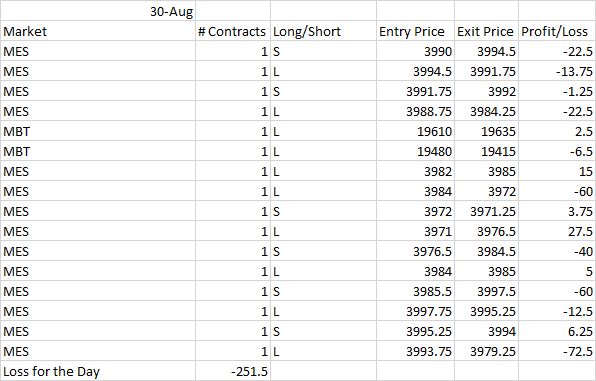The width and height of the screenshot is (596, 381).
Task: Select the profit cell showing 27.5
Action: click(x=557, y=231)
